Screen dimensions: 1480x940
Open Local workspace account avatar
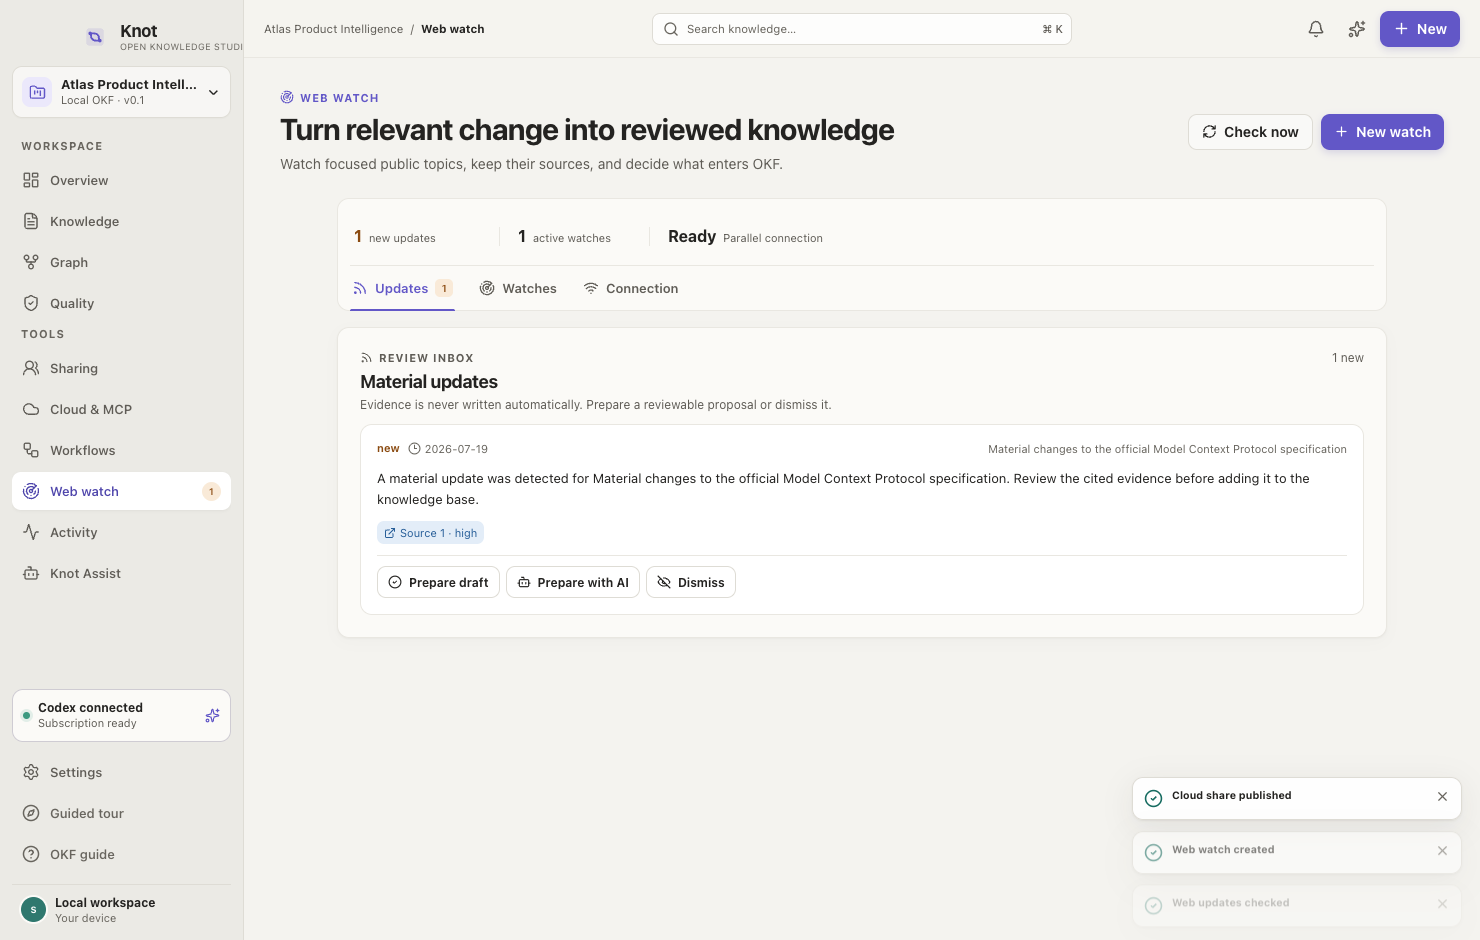point(33,909)
